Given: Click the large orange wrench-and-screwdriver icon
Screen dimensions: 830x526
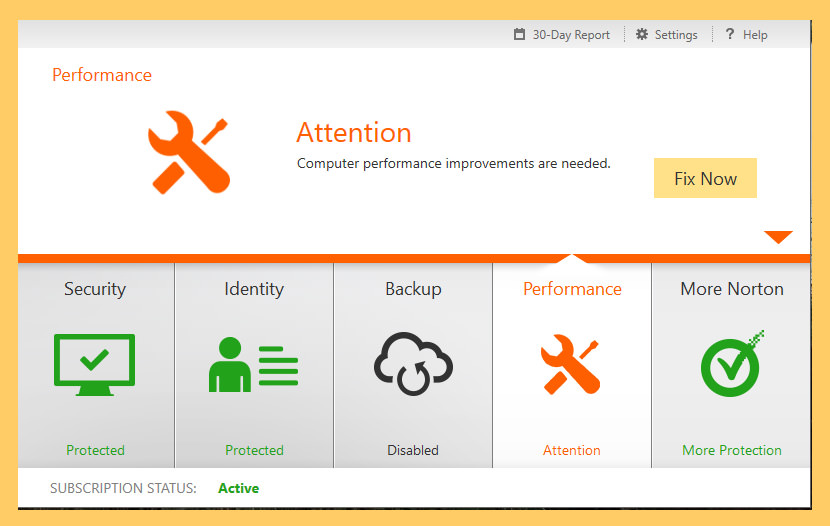Looking at the screenshot, I should click(188, 152).
